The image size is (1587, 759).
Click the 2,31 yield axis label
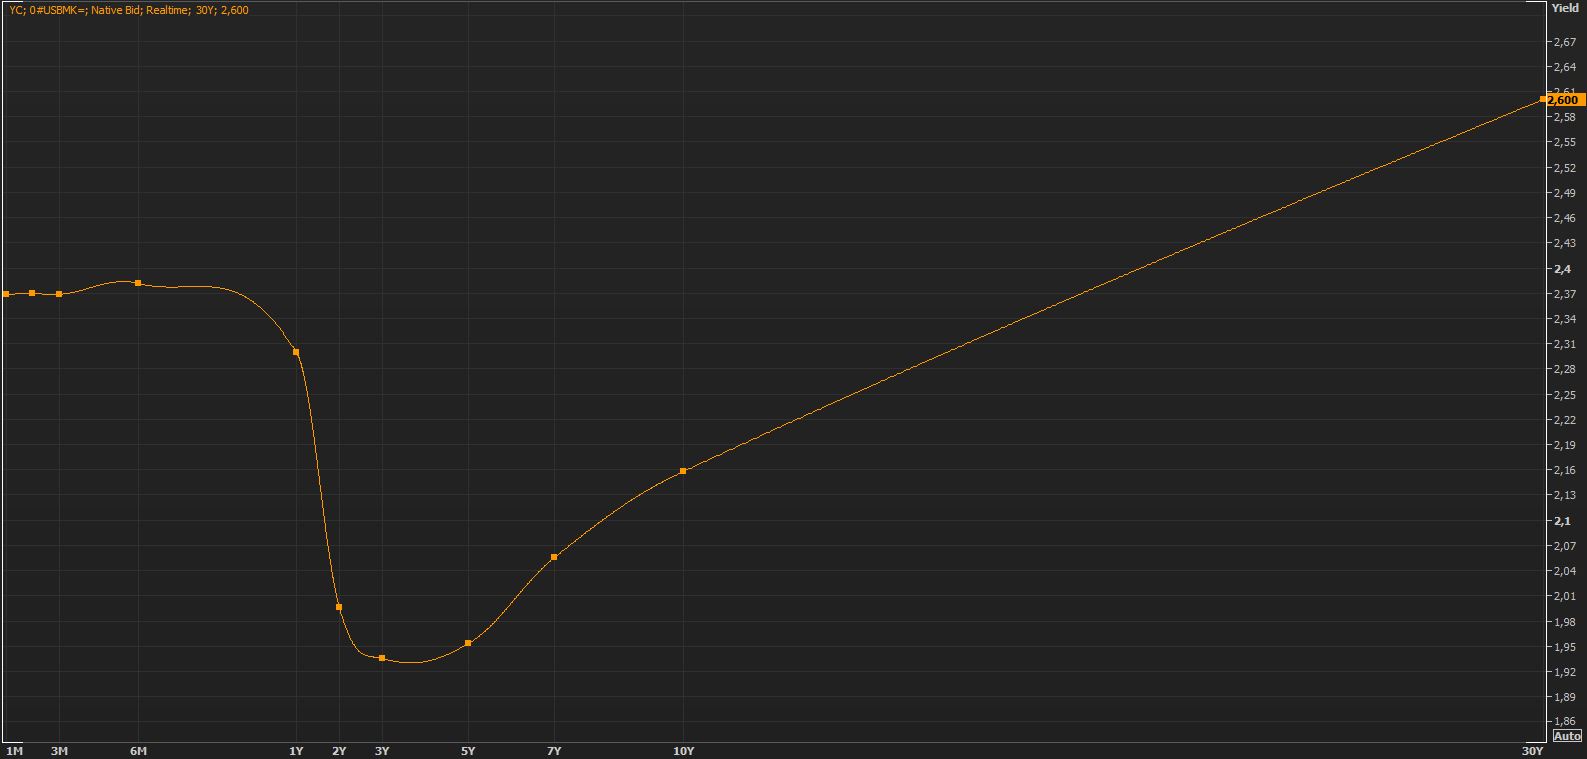pyautogui.click(x=1564, y=344)
